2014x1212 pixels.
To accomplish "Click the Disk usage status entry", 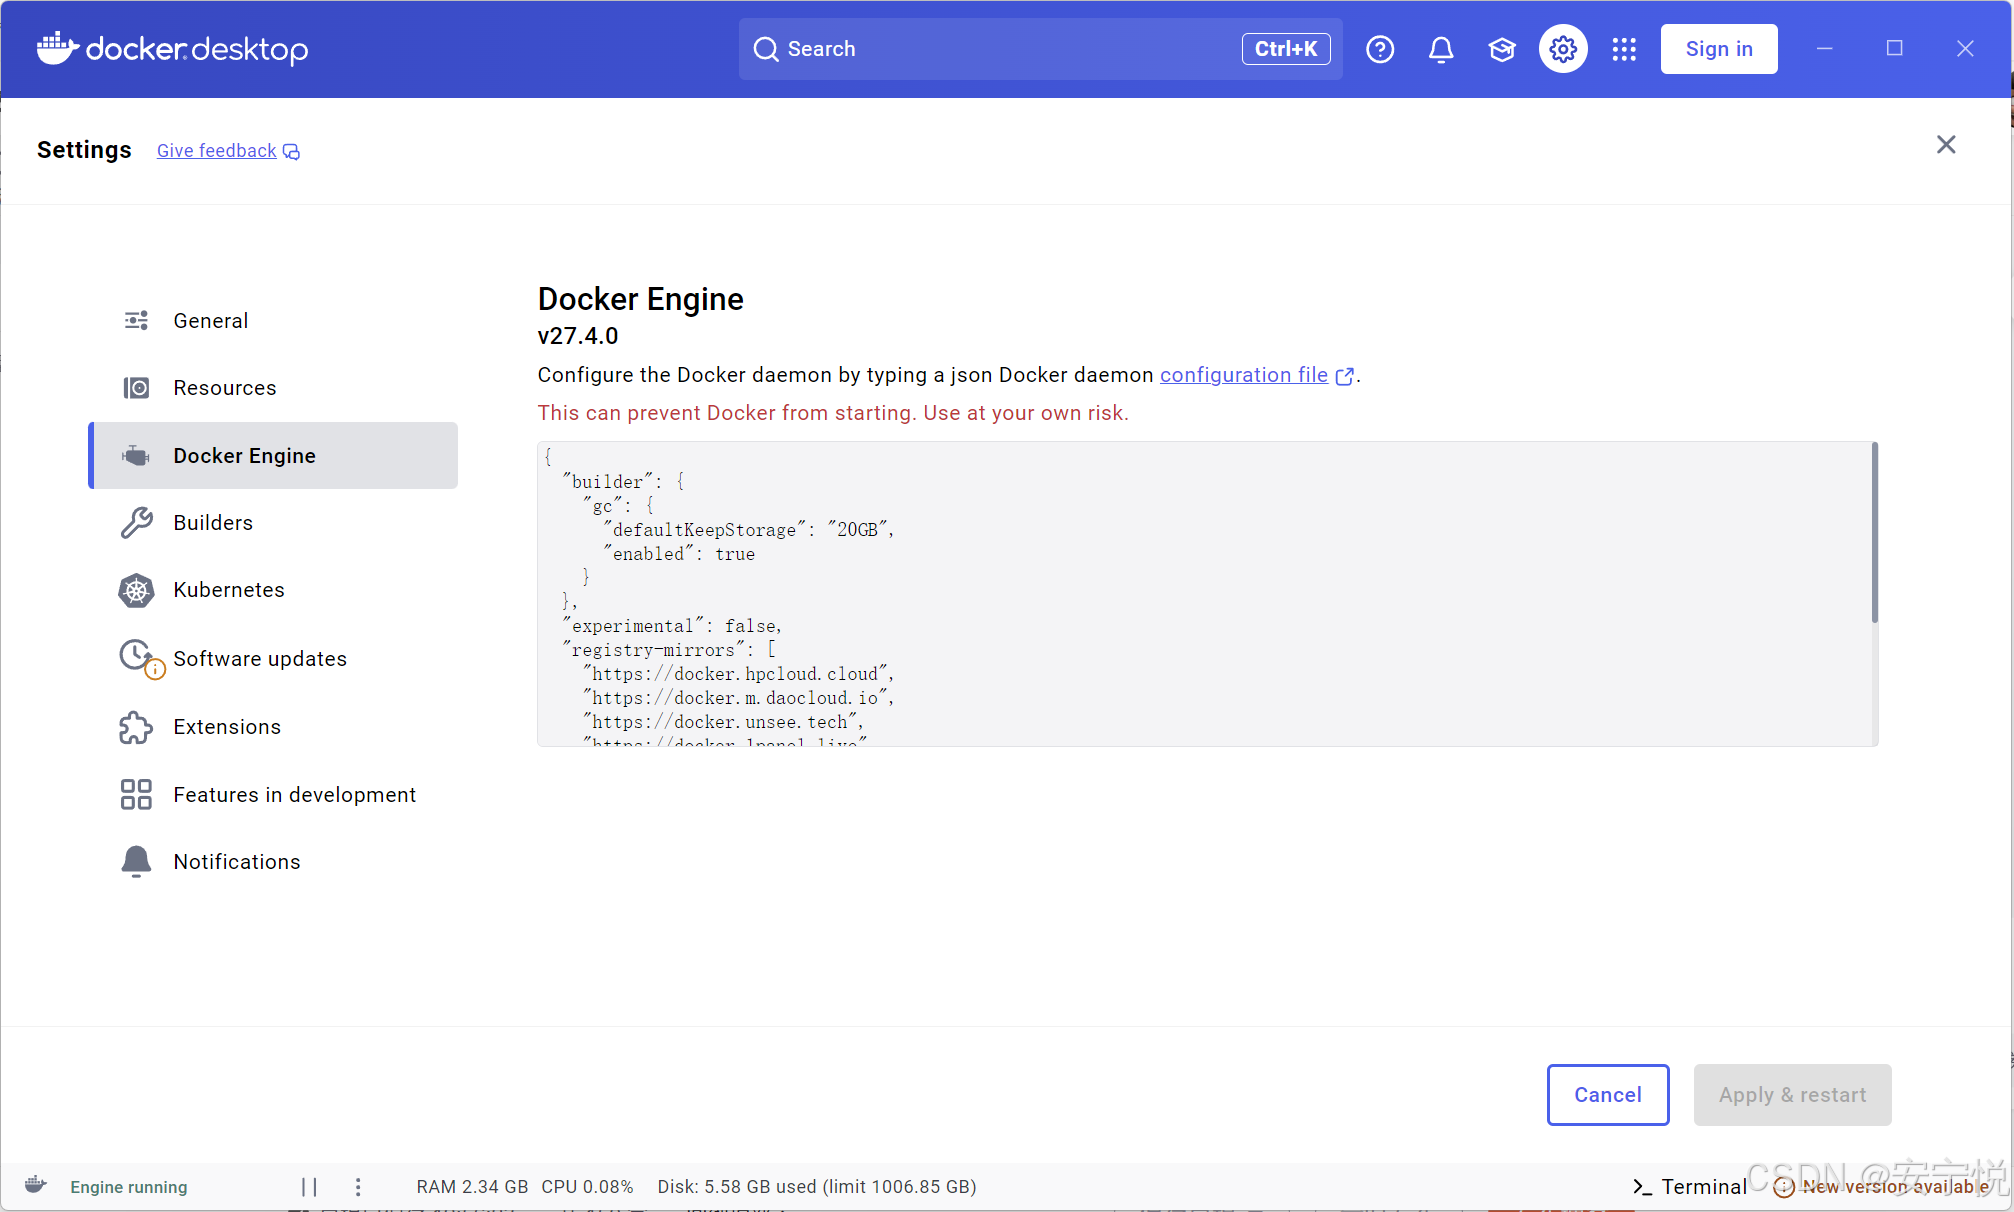I will (817, 1187).
